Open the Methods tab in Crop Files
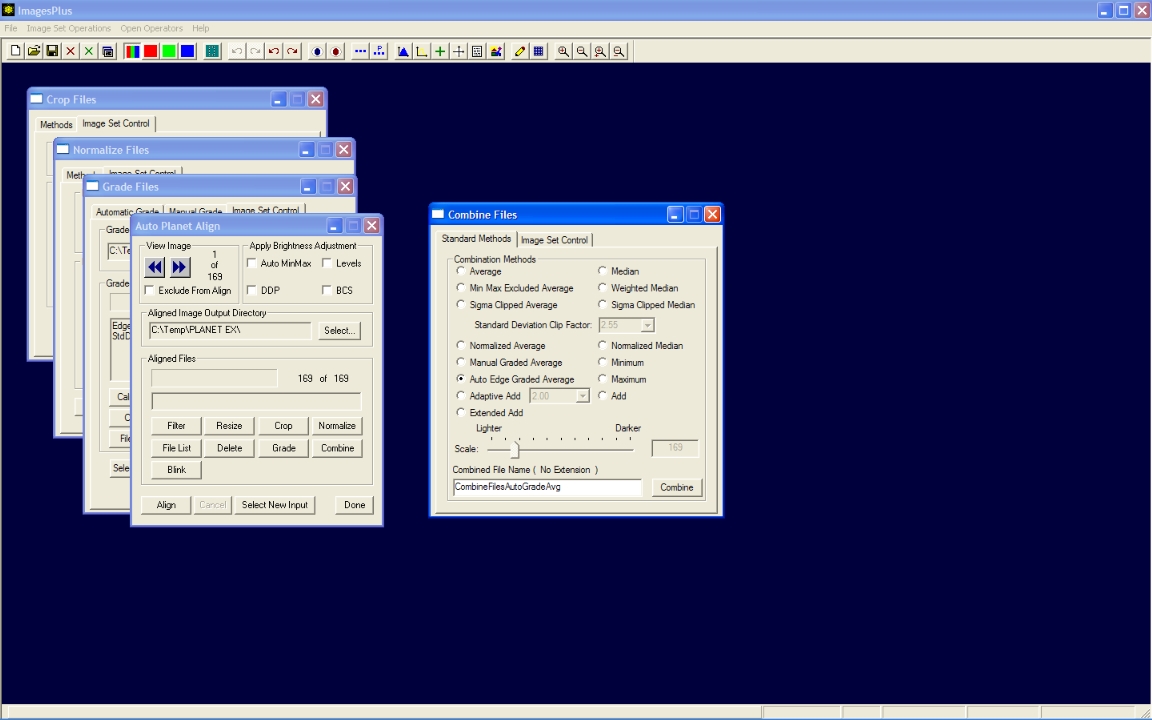1152x720 pixels. 57,125
